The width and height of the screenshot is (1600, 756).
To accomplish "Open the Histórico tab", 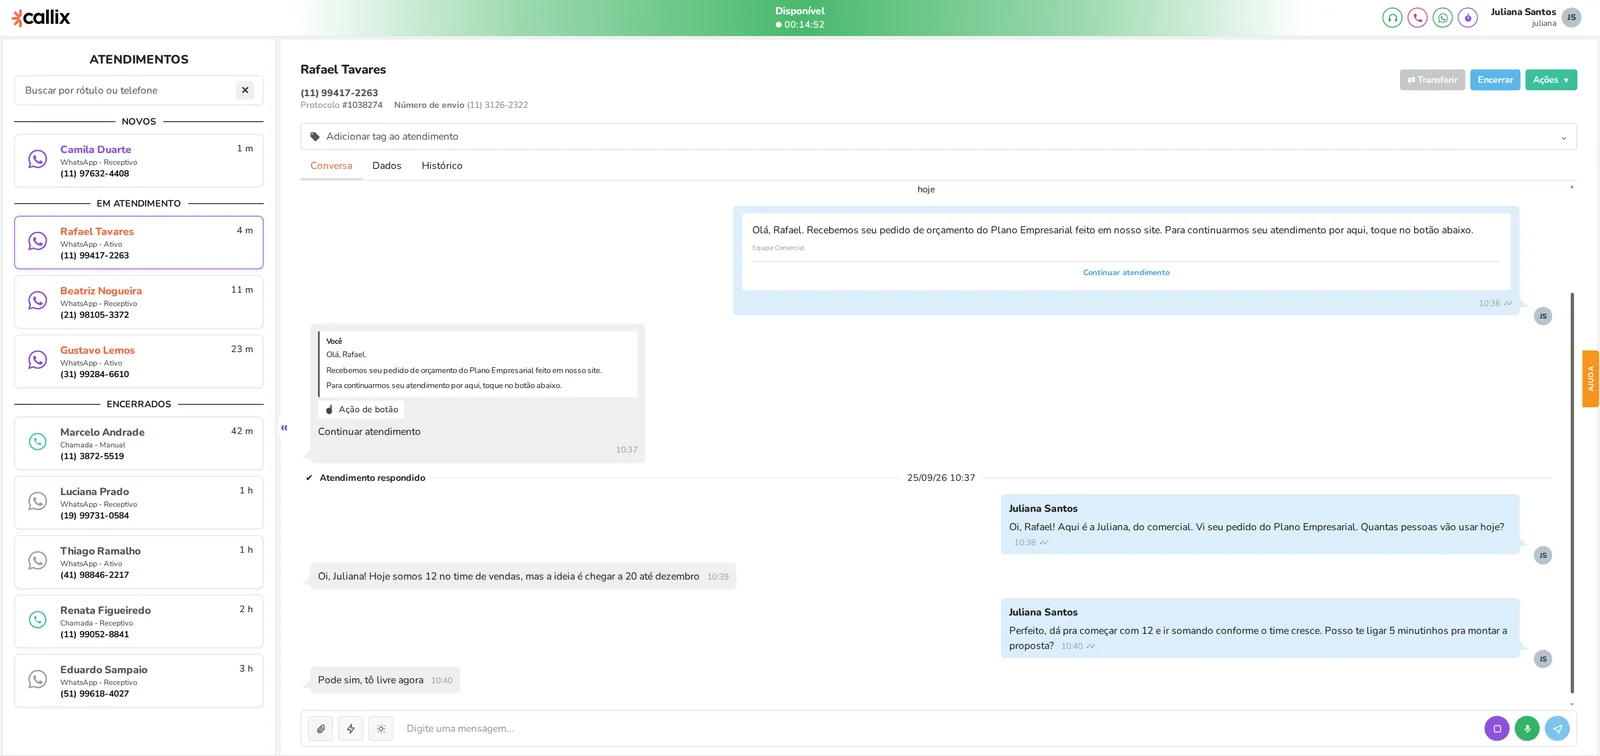I will pos(442,166).
